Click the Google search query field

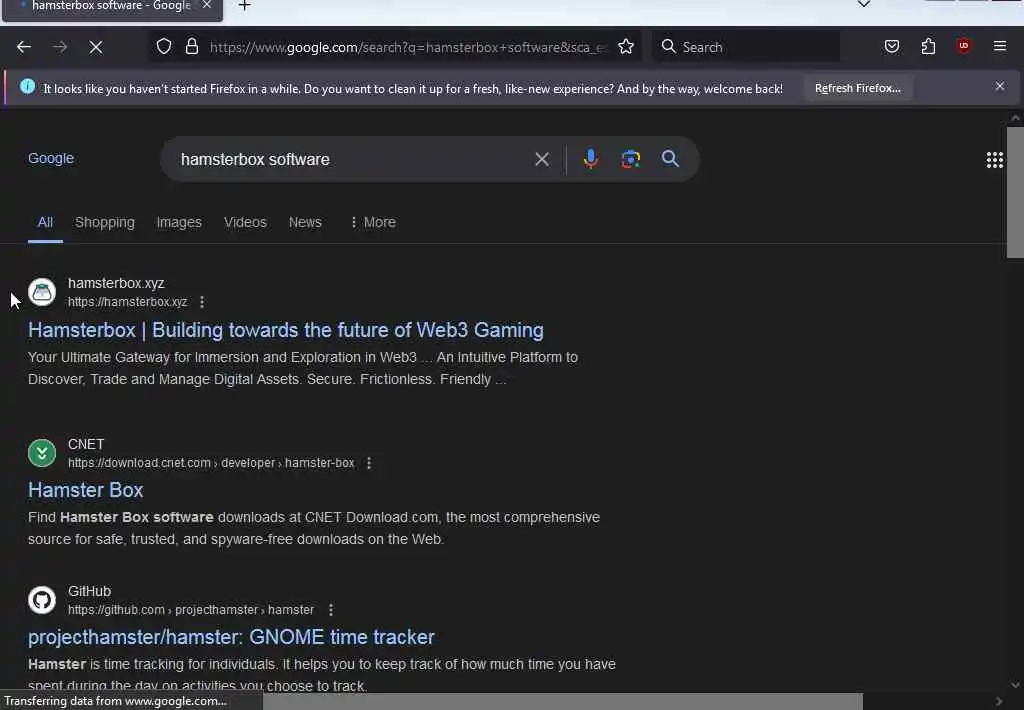pyautogui.click(x=353, y=159)
